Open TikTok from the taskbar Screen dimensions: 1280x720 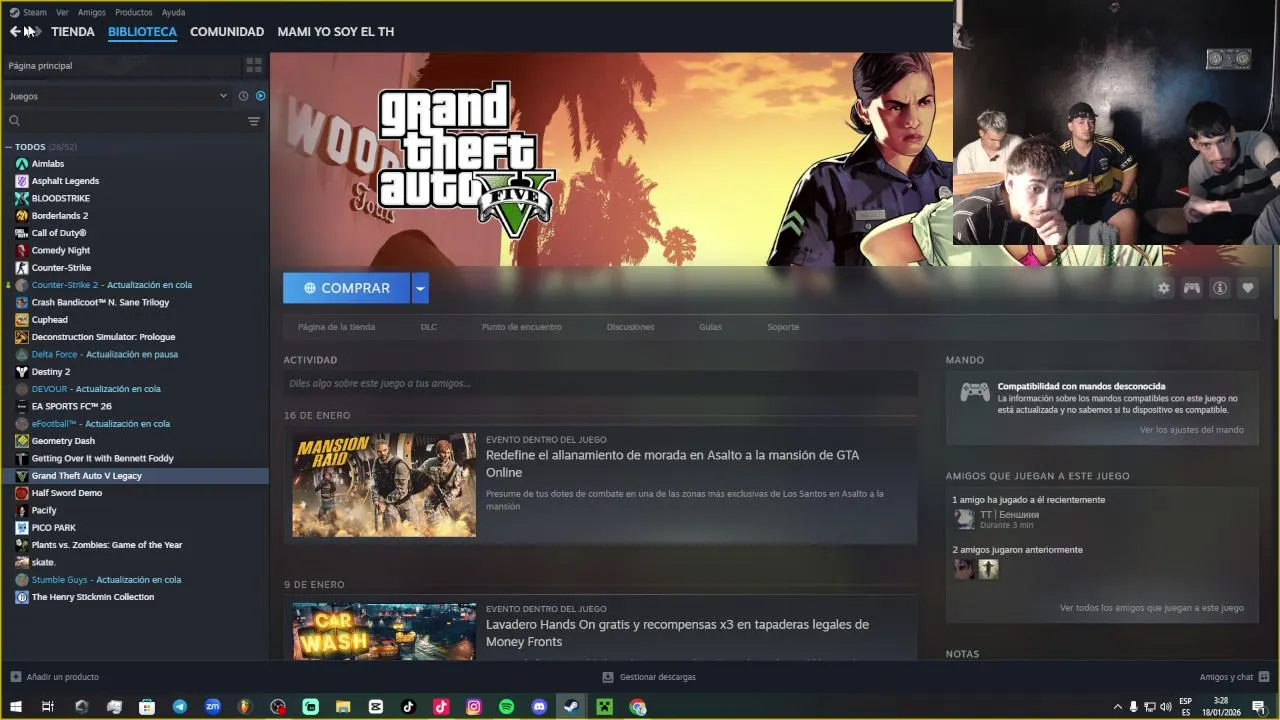(408, 707)
